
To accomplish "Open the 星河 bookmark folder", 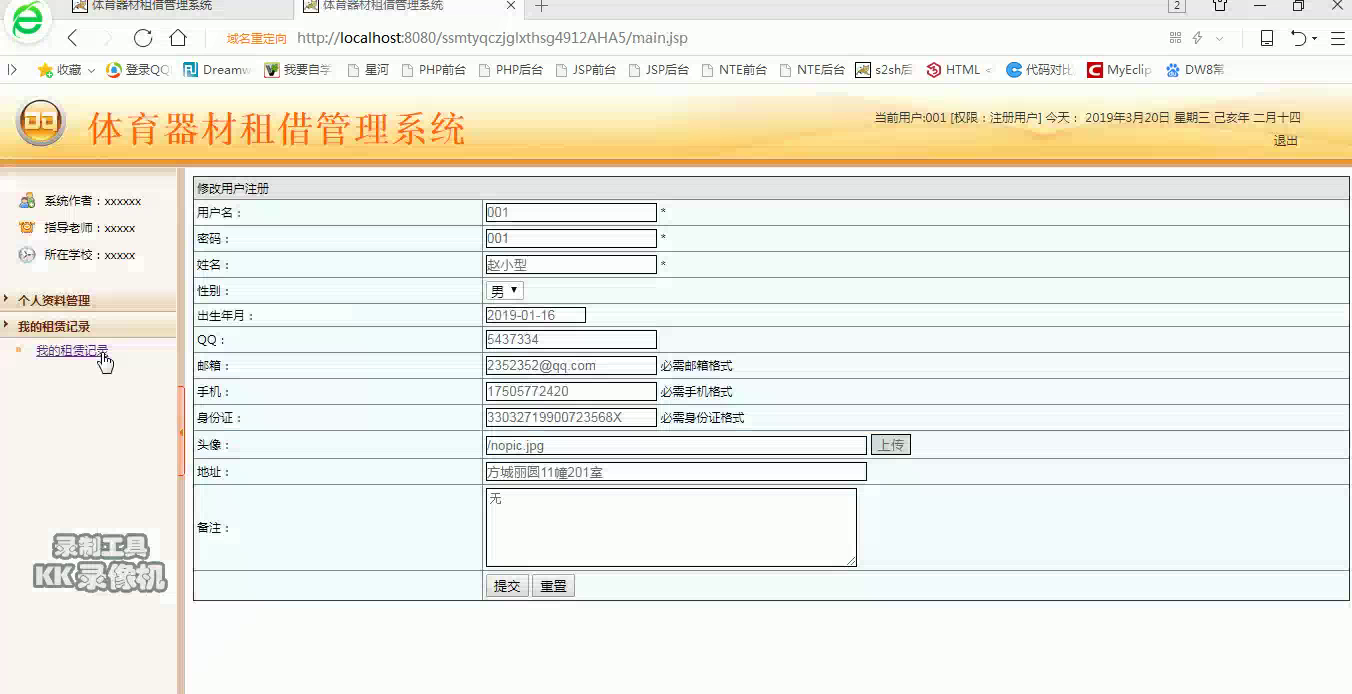I will [368, 70].
